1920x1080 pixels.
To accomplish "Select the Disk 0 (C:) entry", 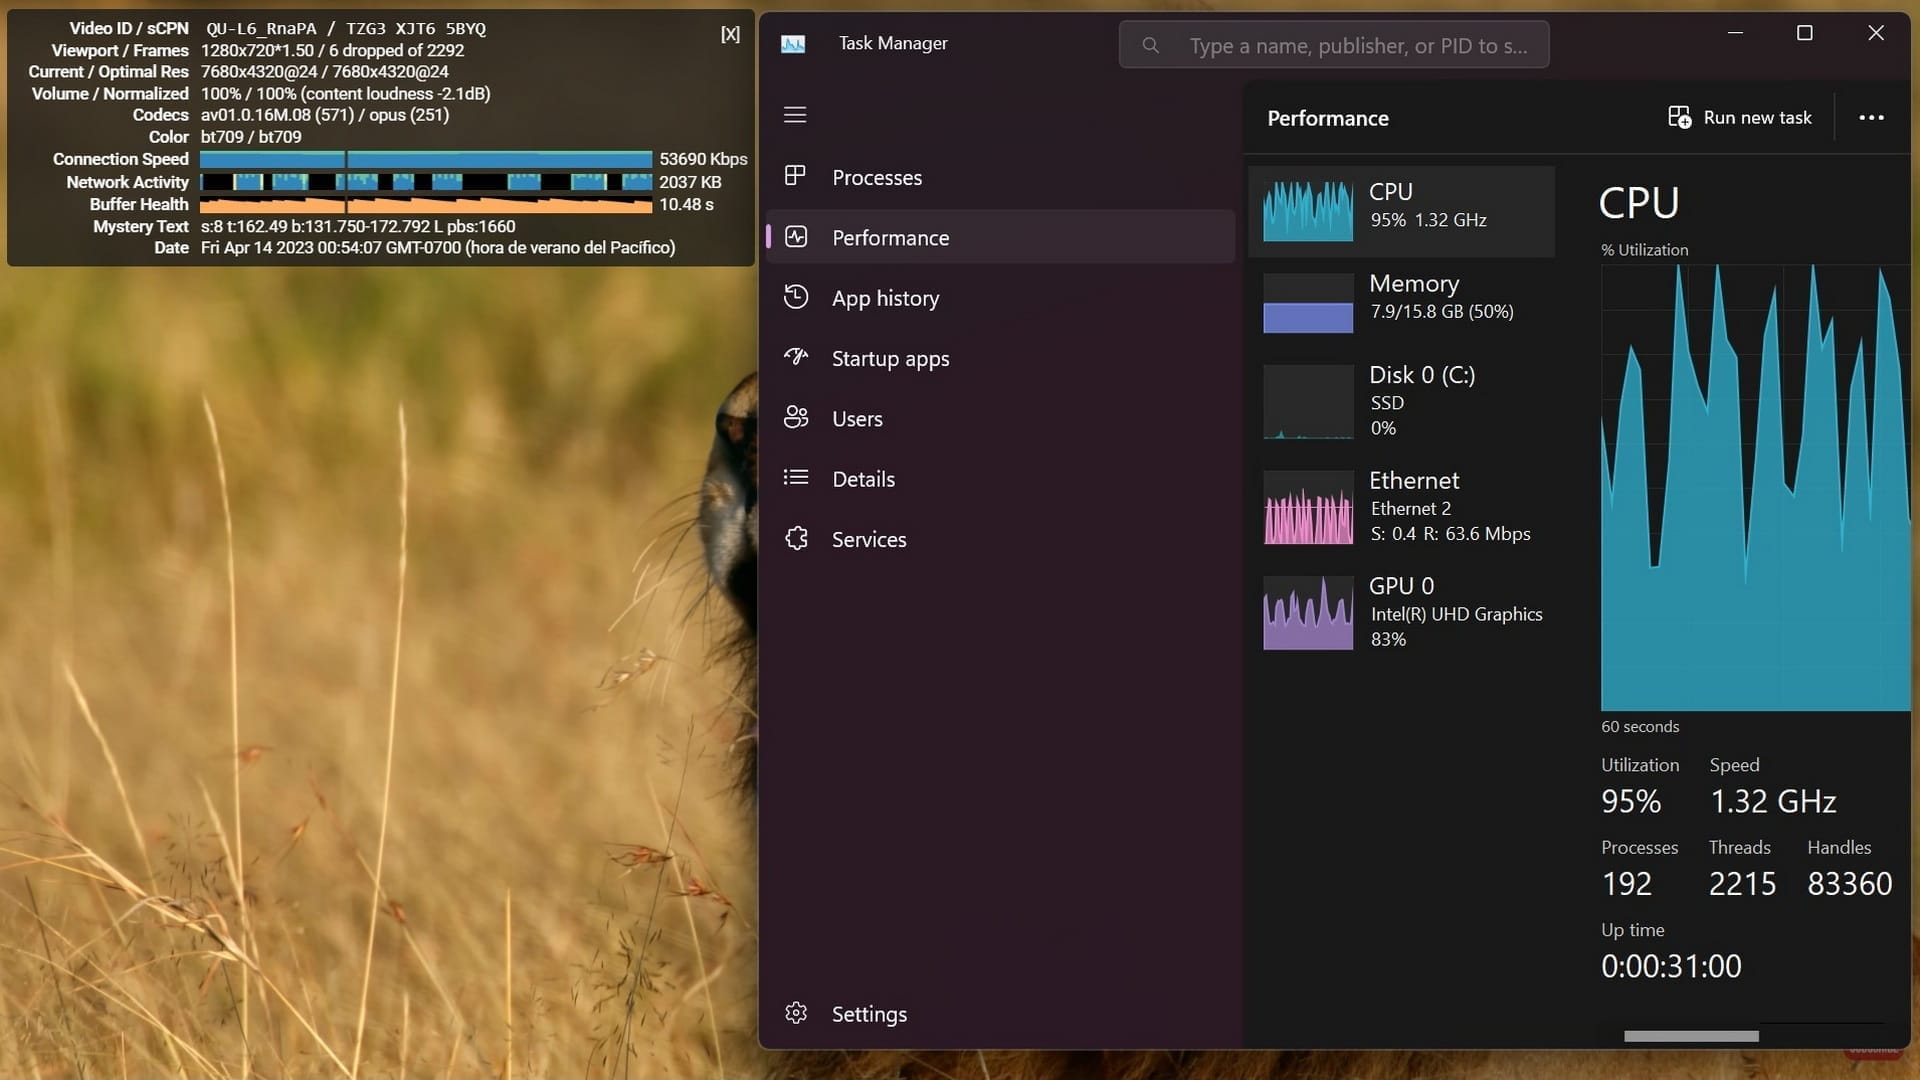I will (1400, 401).
